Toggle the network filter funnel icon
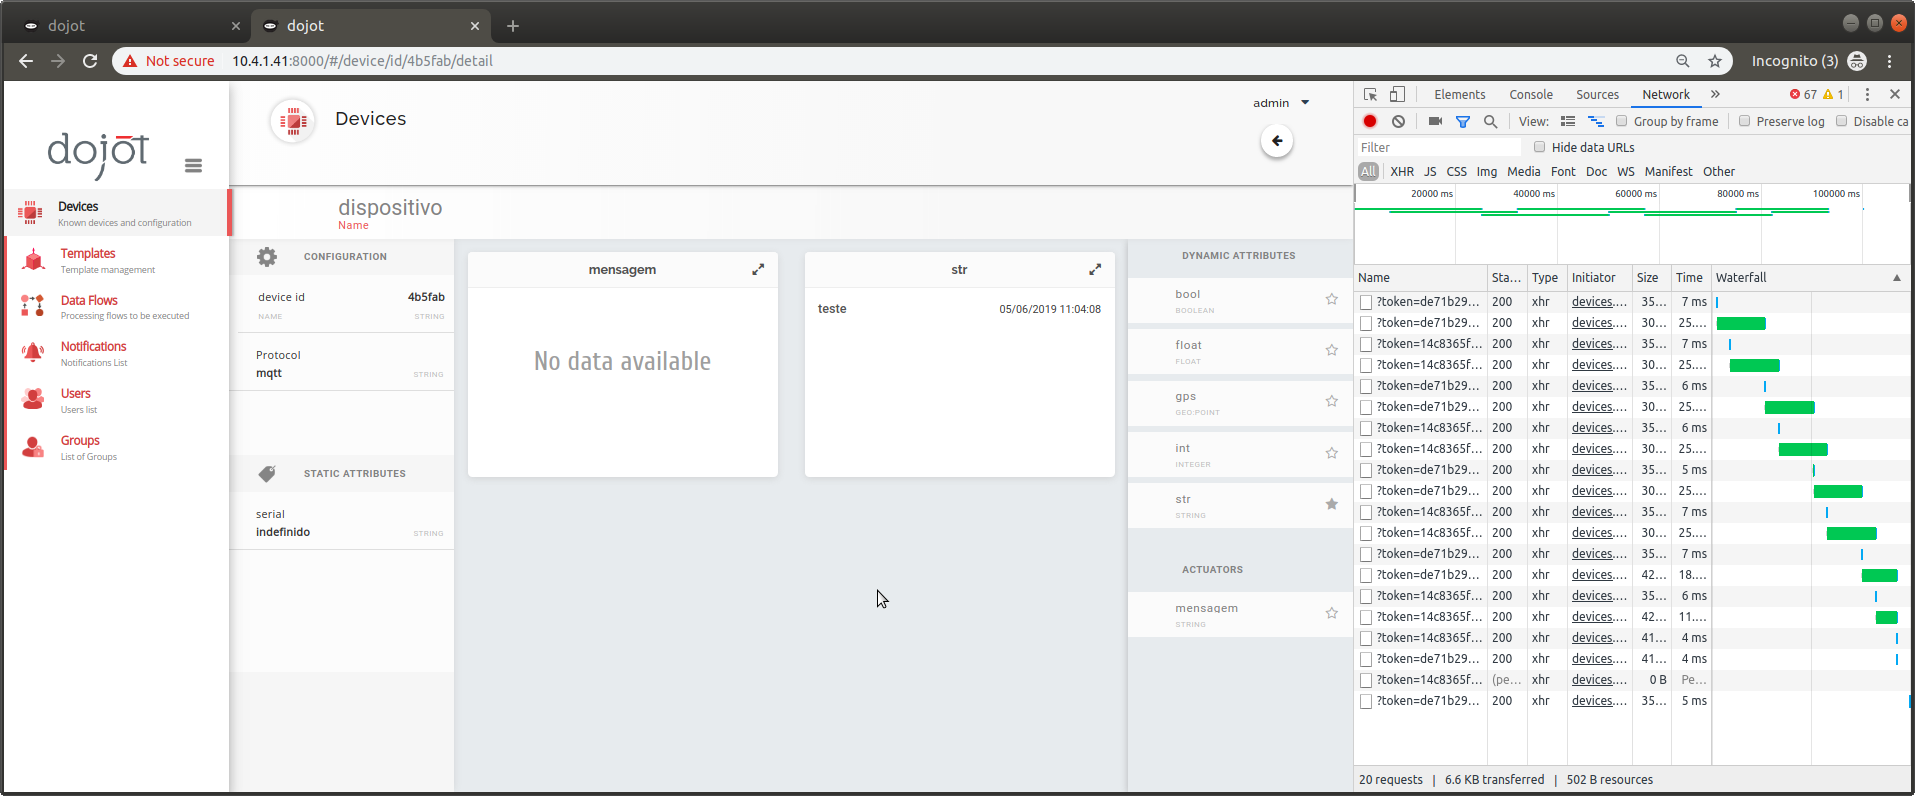 point(1463,121)
